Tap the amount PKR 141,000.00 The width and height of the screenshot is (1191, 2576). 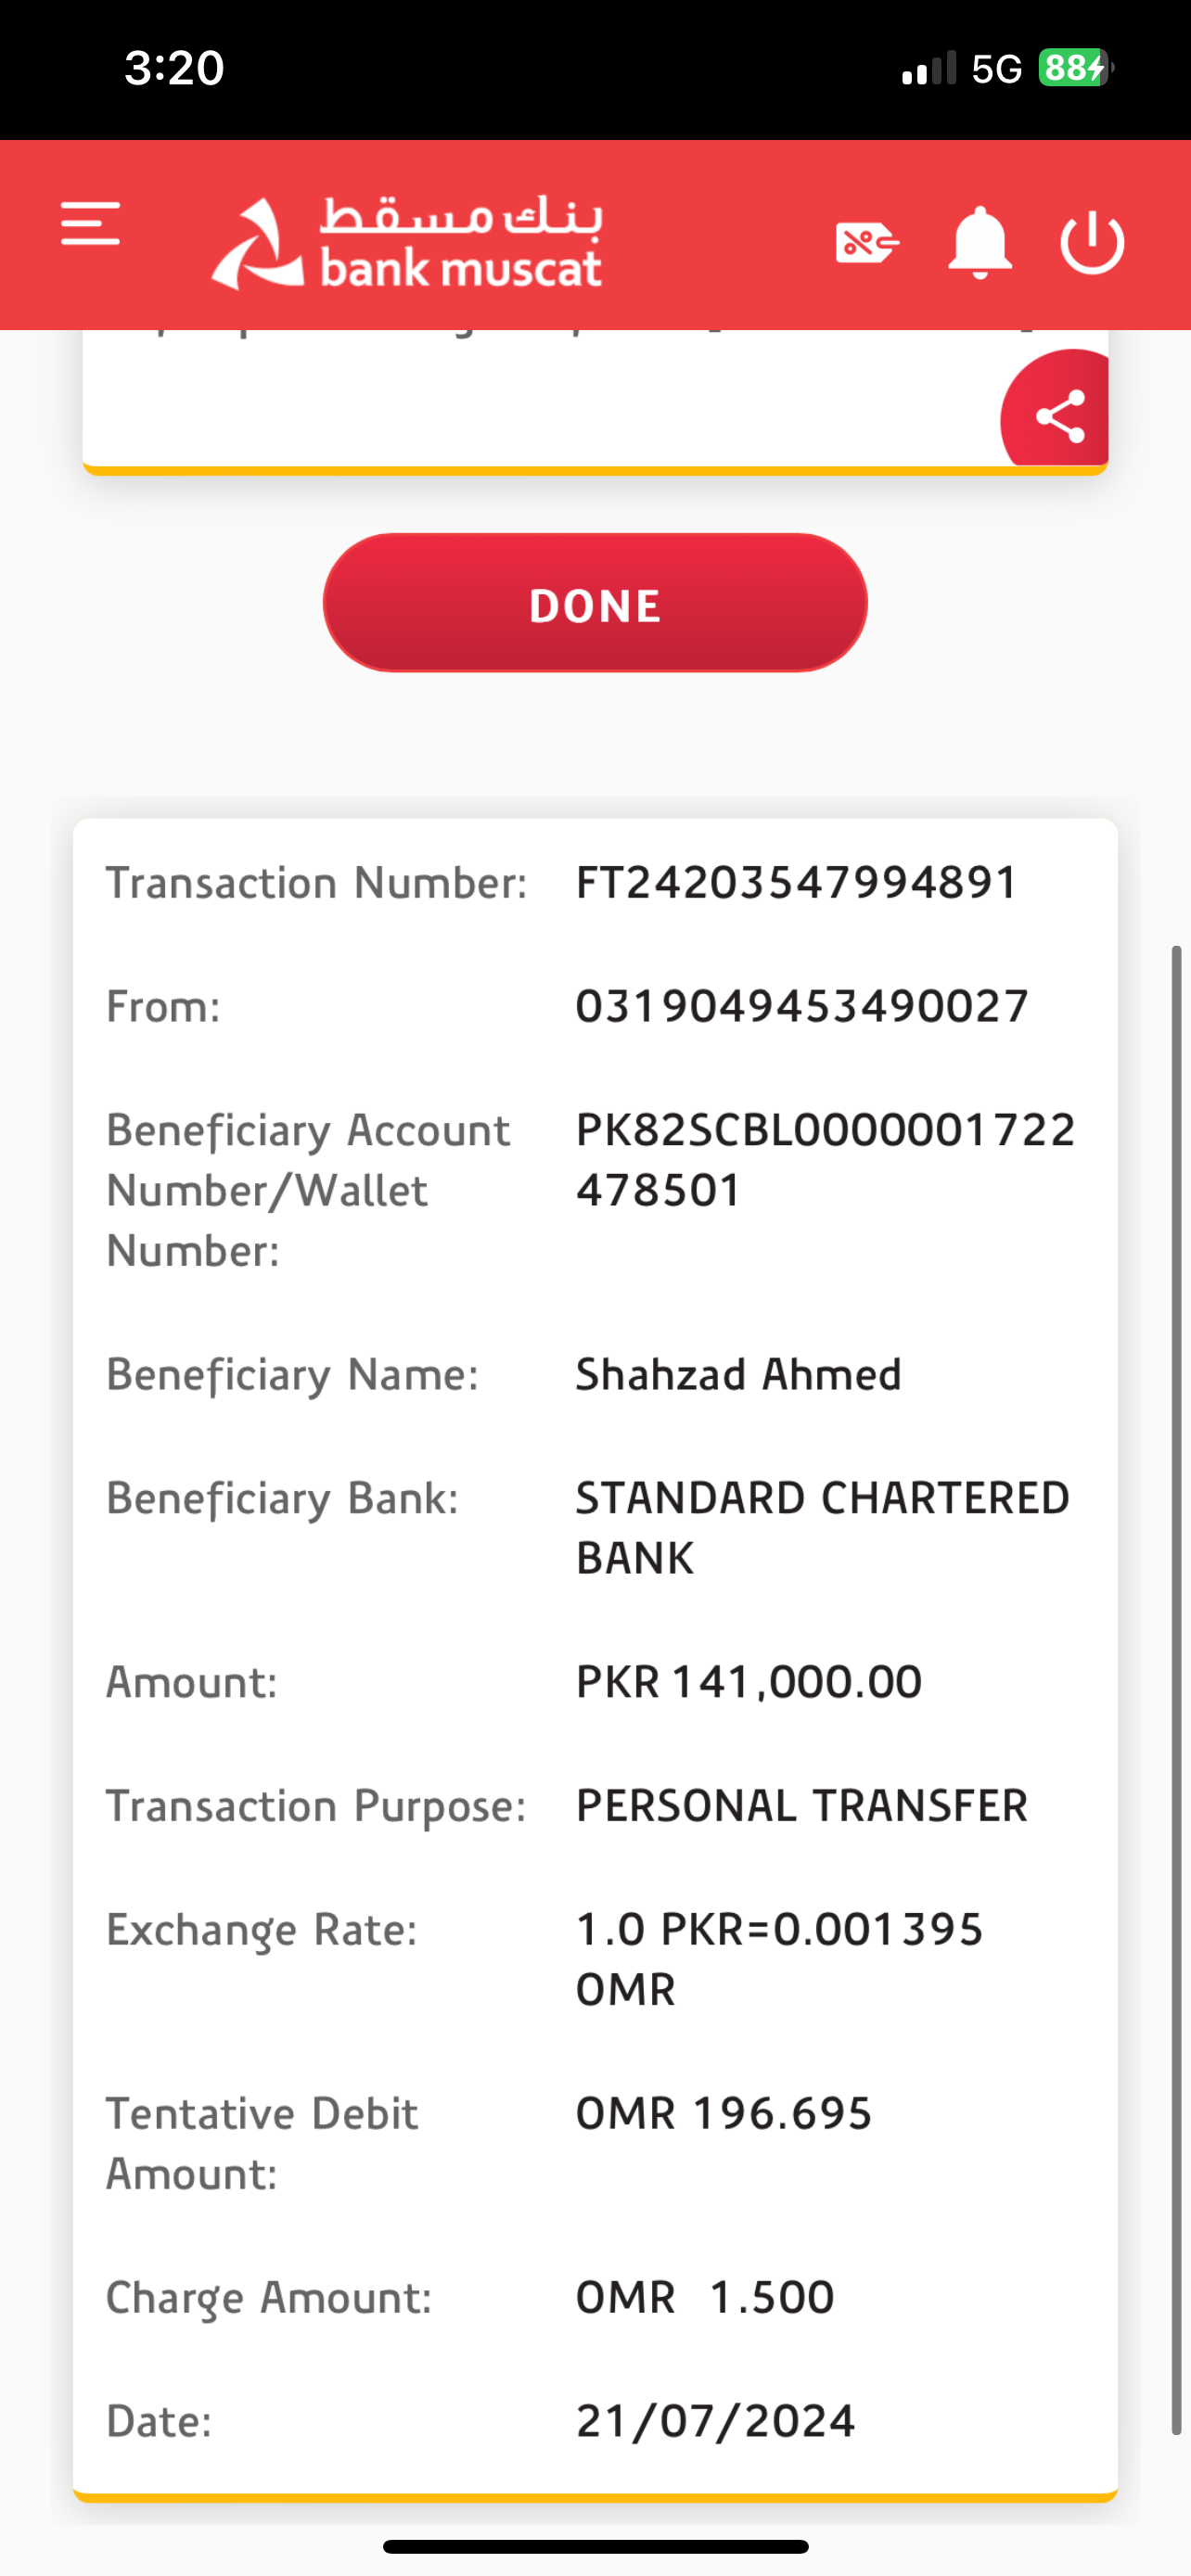coord(749,1682)
